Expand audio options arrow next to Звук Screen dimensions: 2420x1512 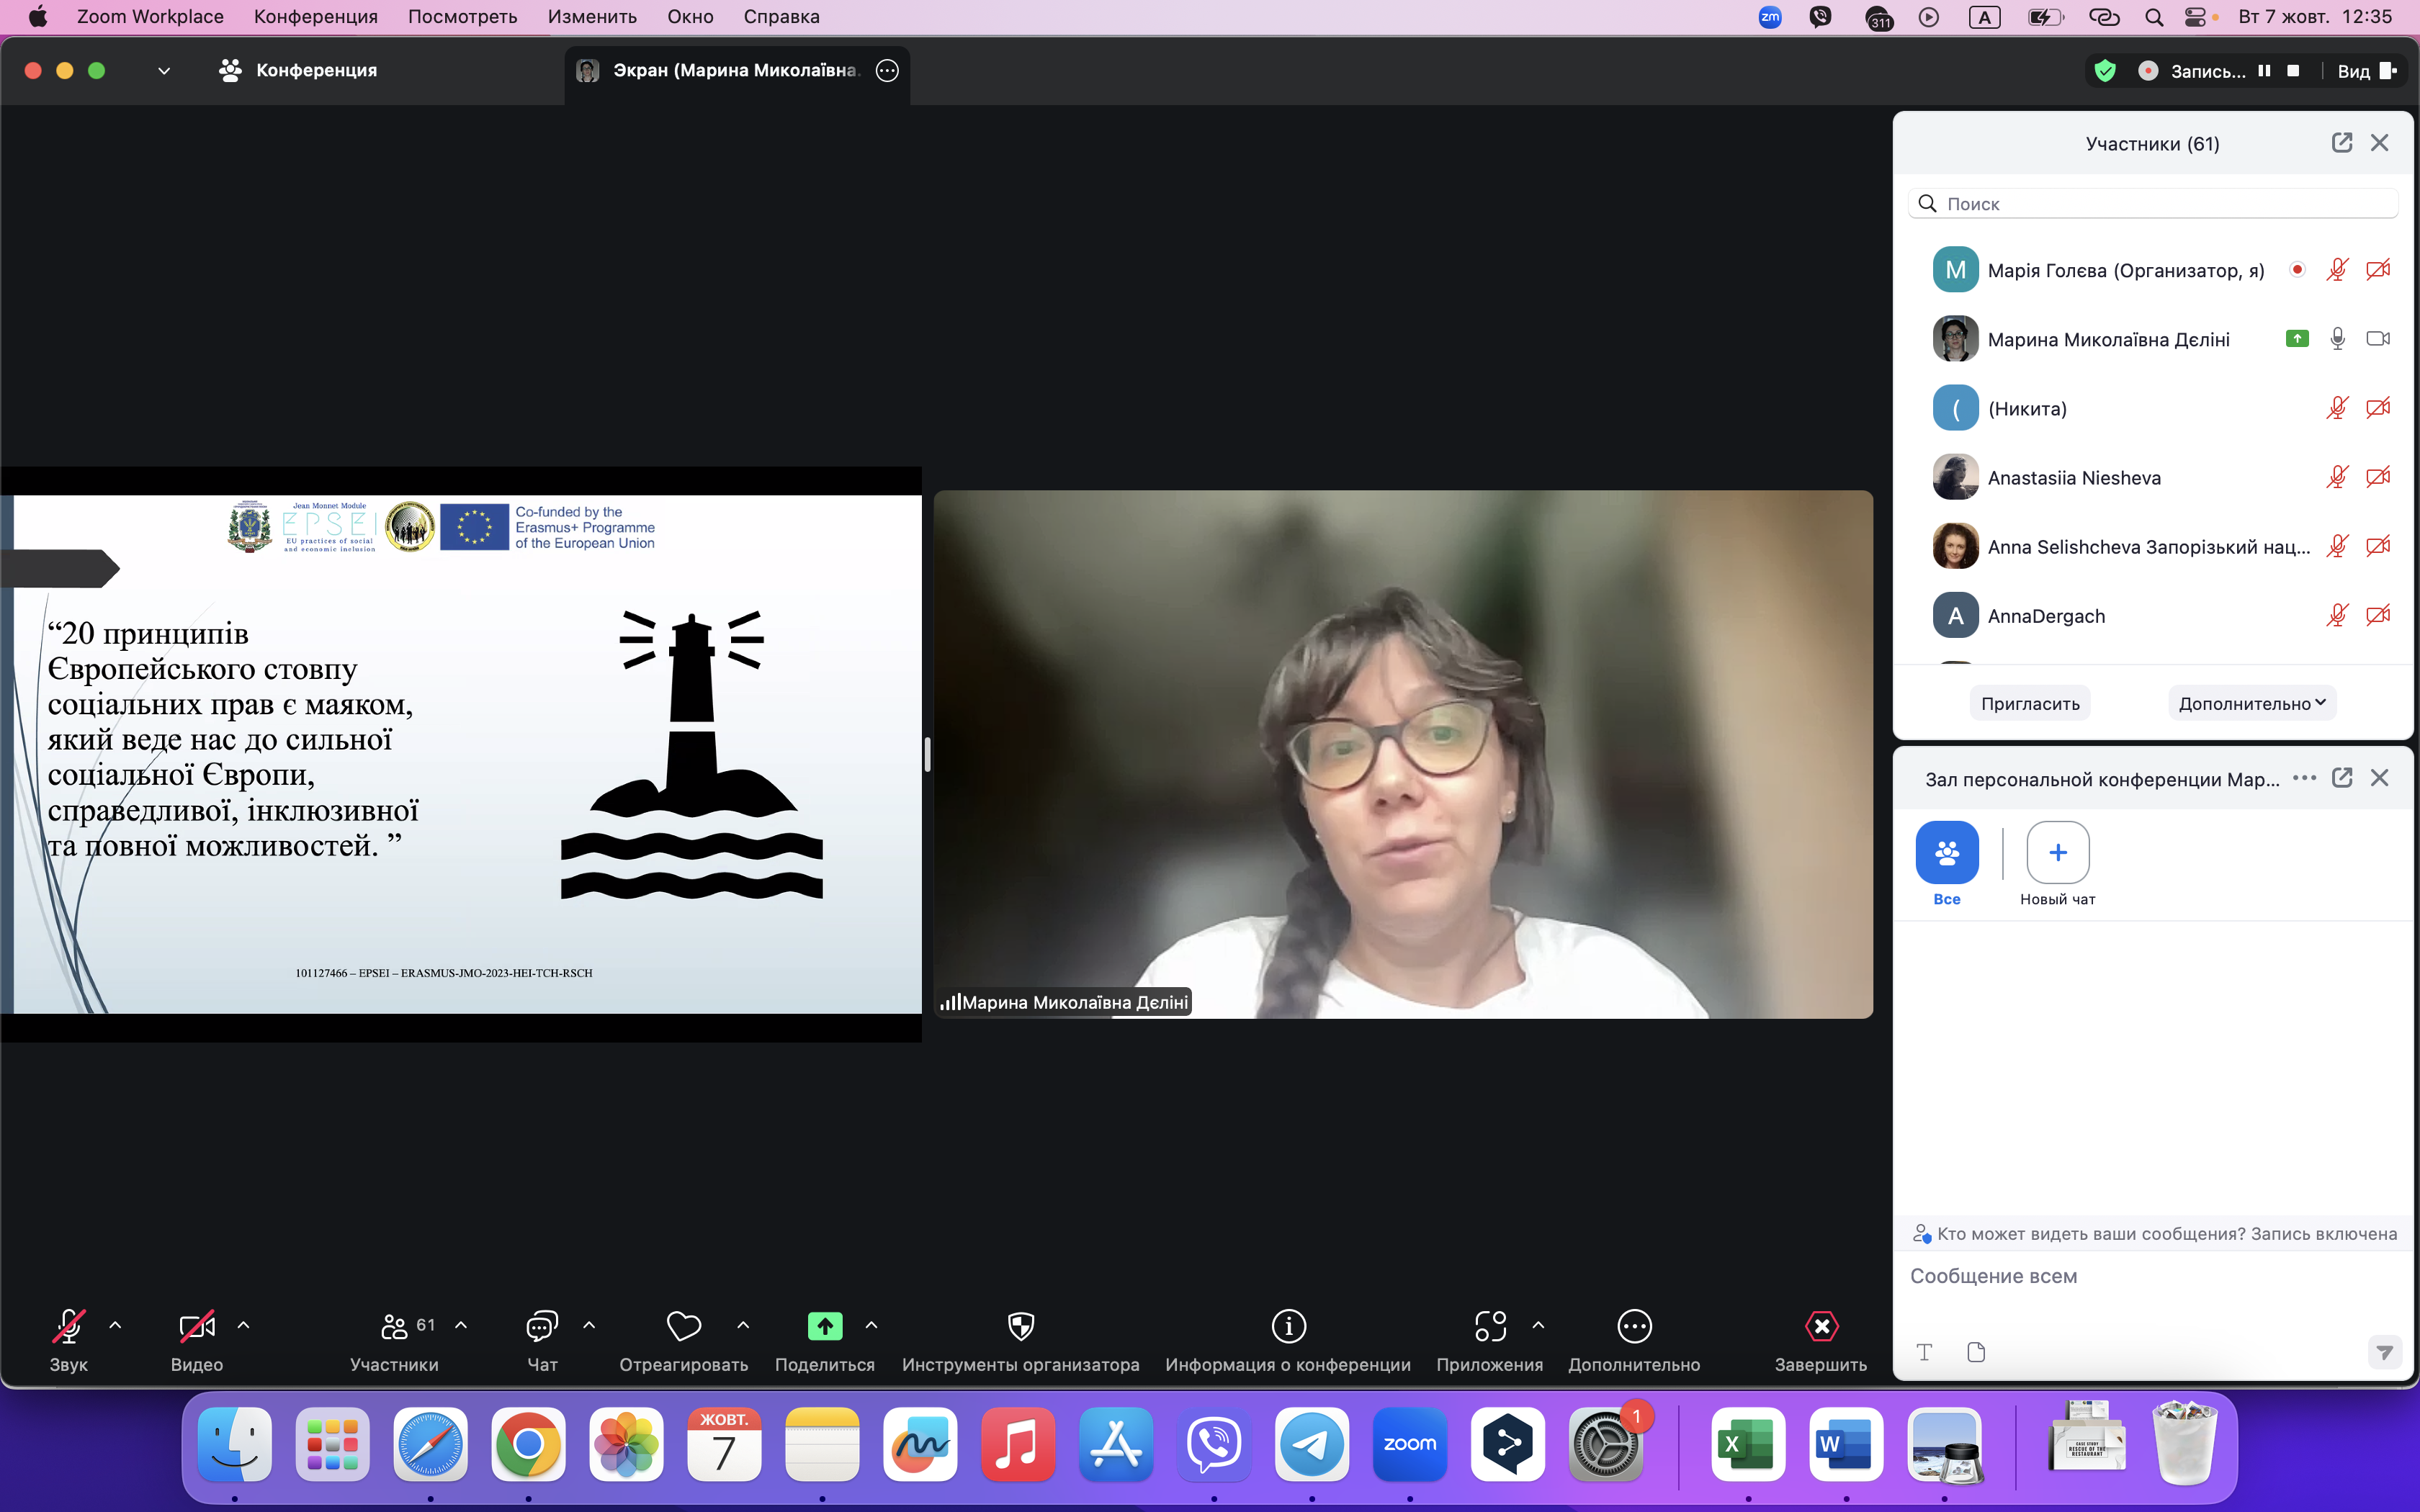coord(115,1325)
